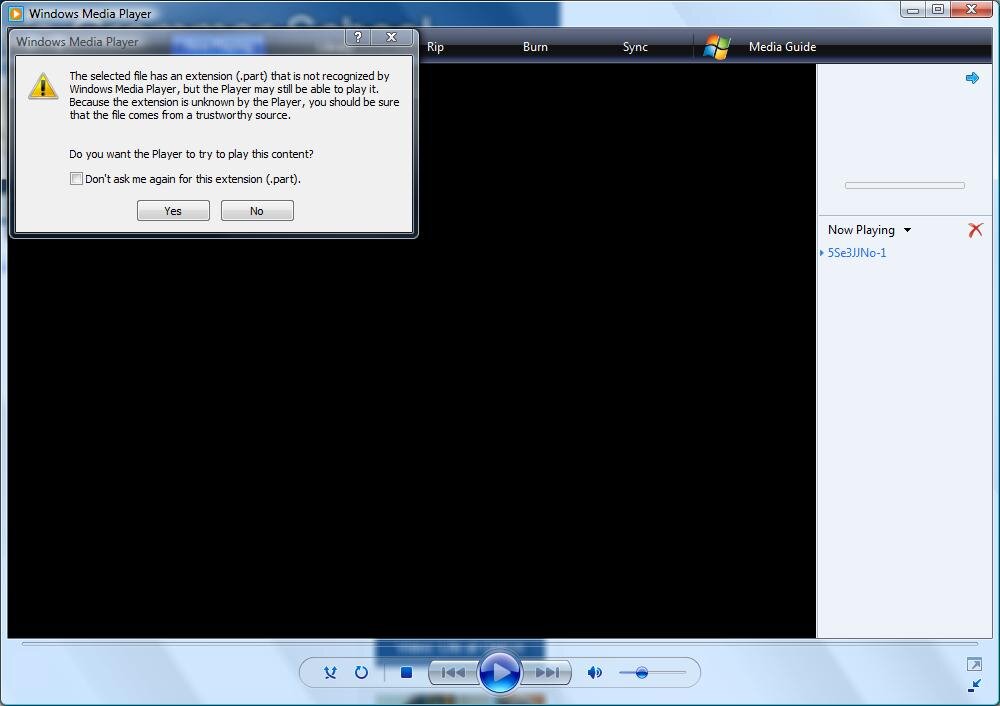
Task: Open the Media Guide tab
Action: [x=782, y=47]
